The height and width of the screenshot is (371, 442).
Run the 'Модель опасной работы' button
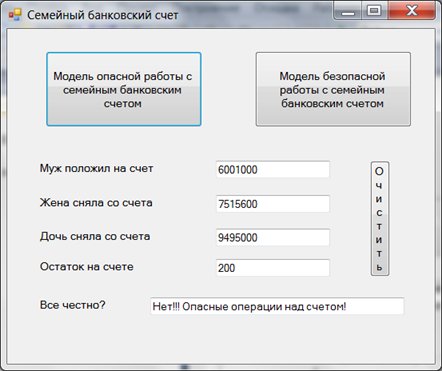click(x=124, y=89)
